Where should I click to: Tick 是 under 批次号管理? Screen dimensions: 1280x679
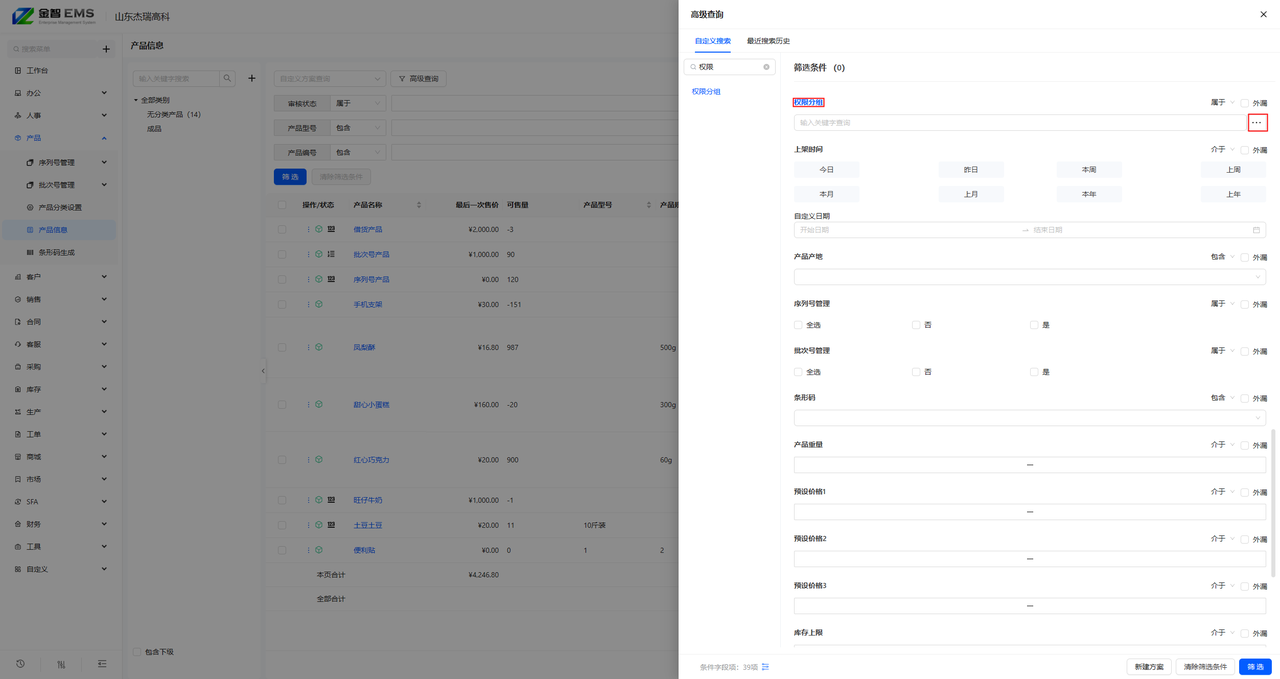pyautogui.click(x=1034, y=372)
